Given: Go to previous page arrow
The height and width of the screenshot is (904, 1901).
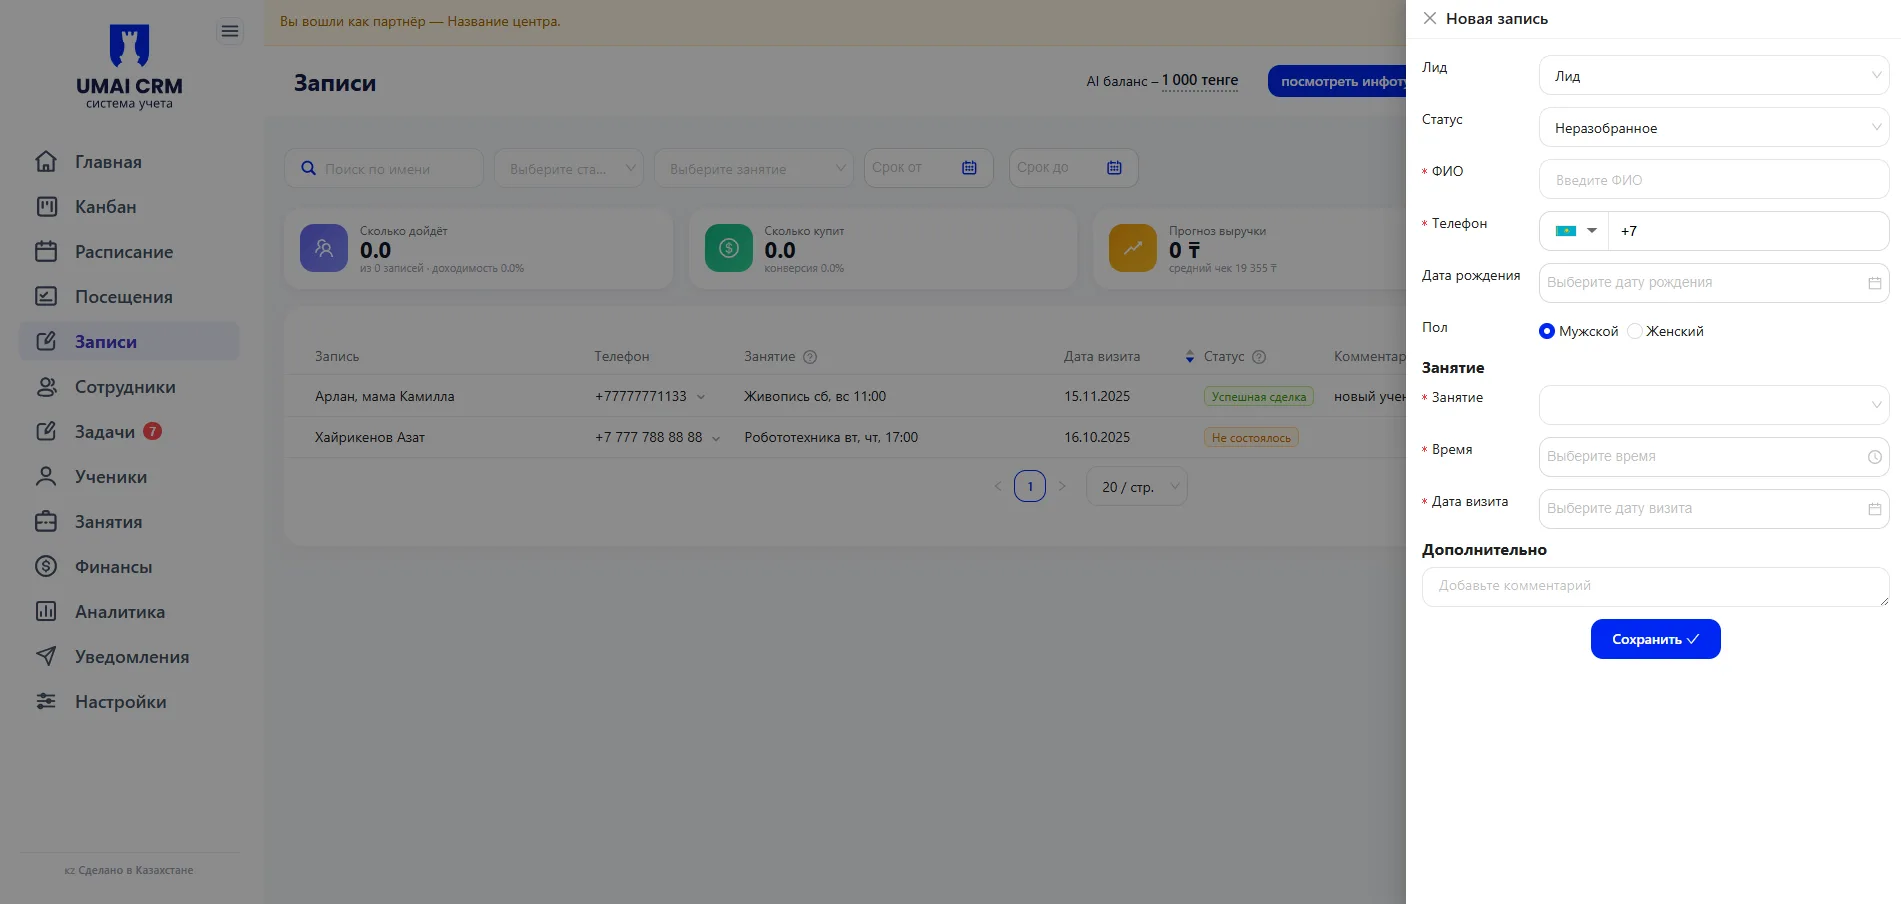Looking at the screenshot, I should coord(997,486).
